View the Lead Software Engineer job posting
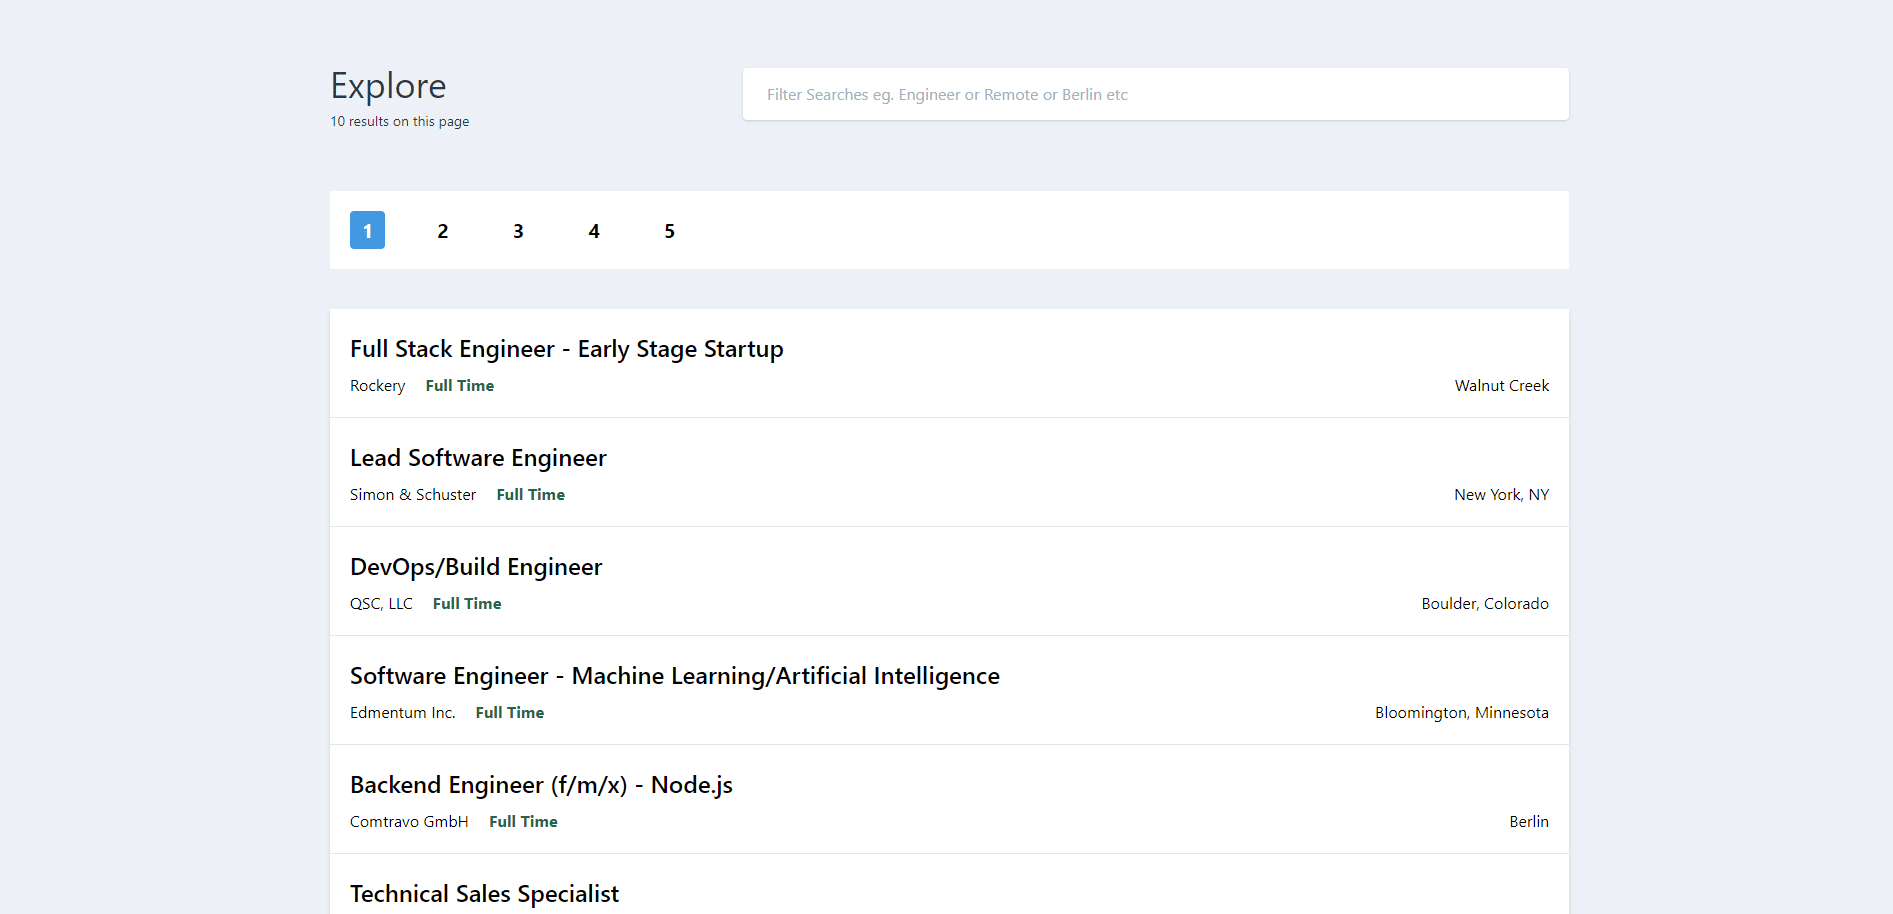 [478, 458]
